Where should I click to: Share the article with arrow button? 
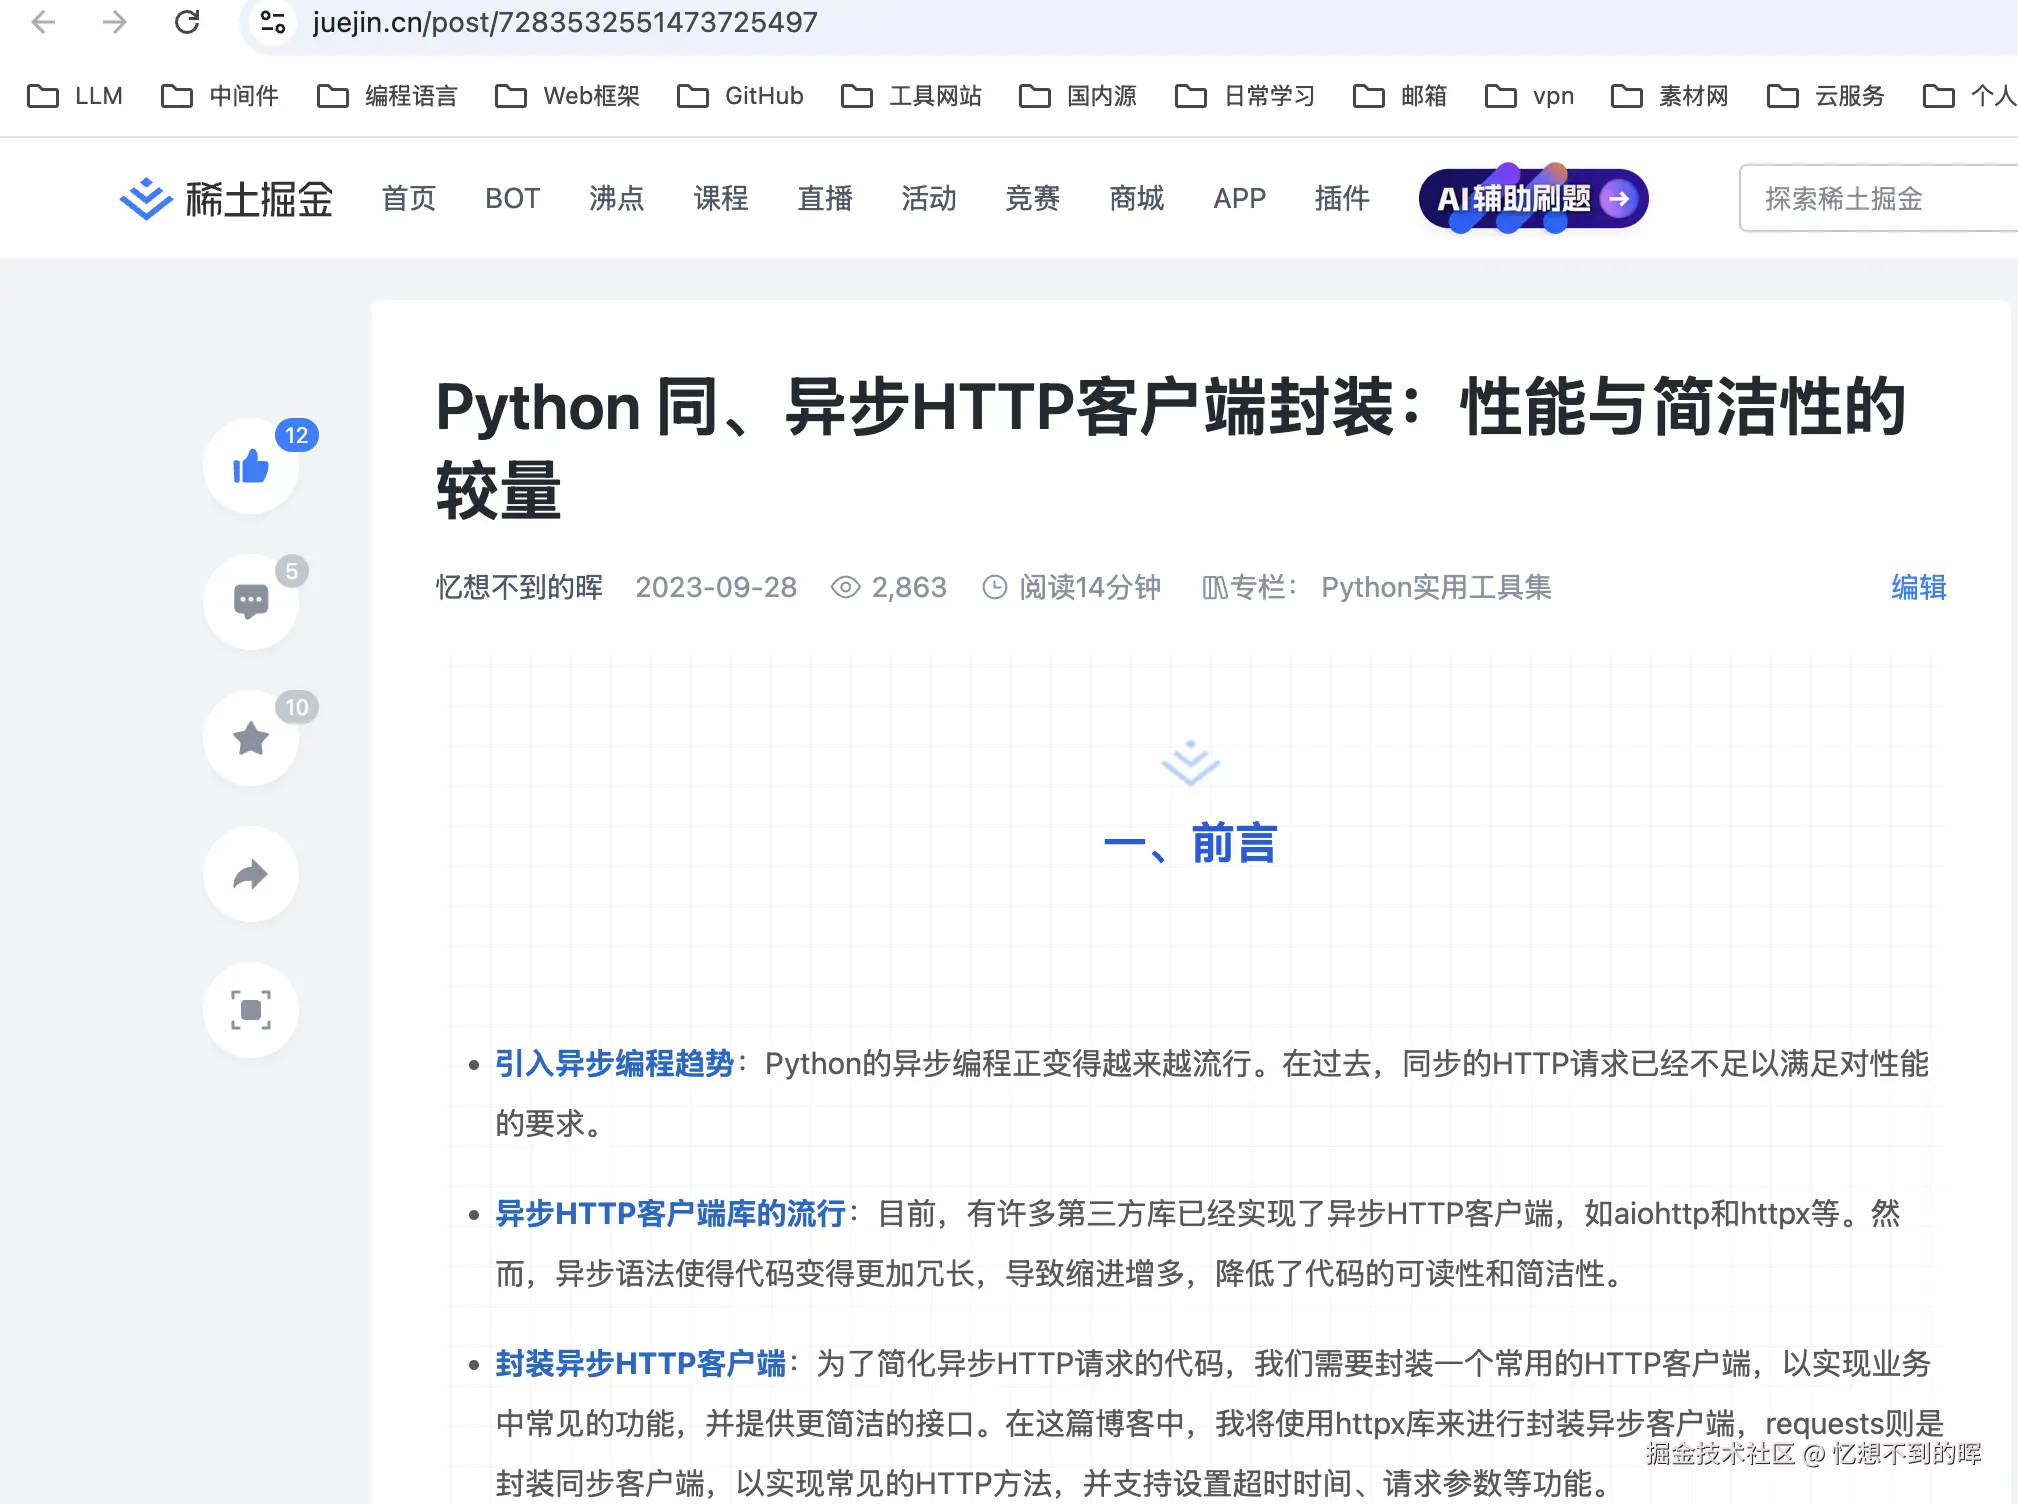tap(251, 874)
